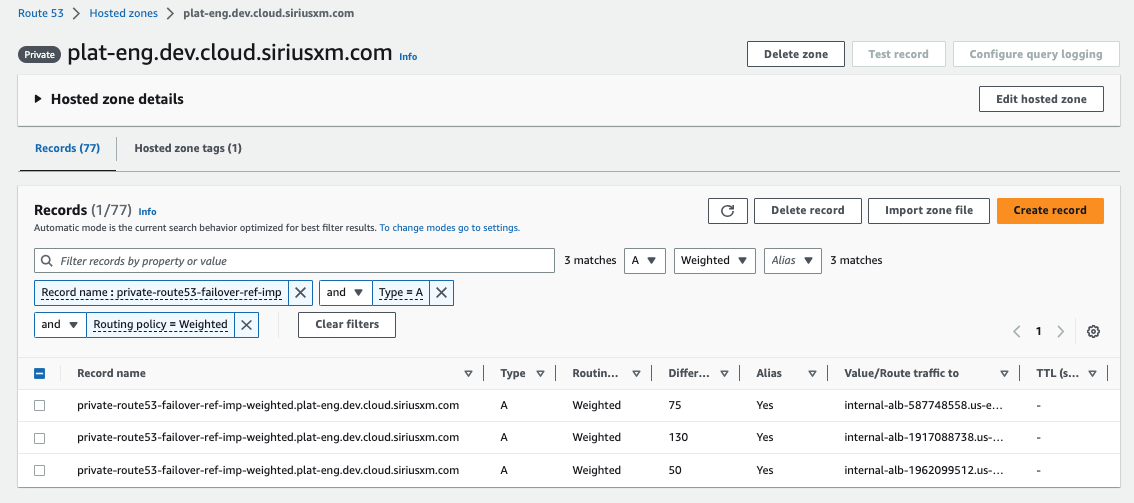Viewport: 1134px width, 503px height.
Task: Click the Clear filters button
Action: pyautogui.click(x=347, y=324)
